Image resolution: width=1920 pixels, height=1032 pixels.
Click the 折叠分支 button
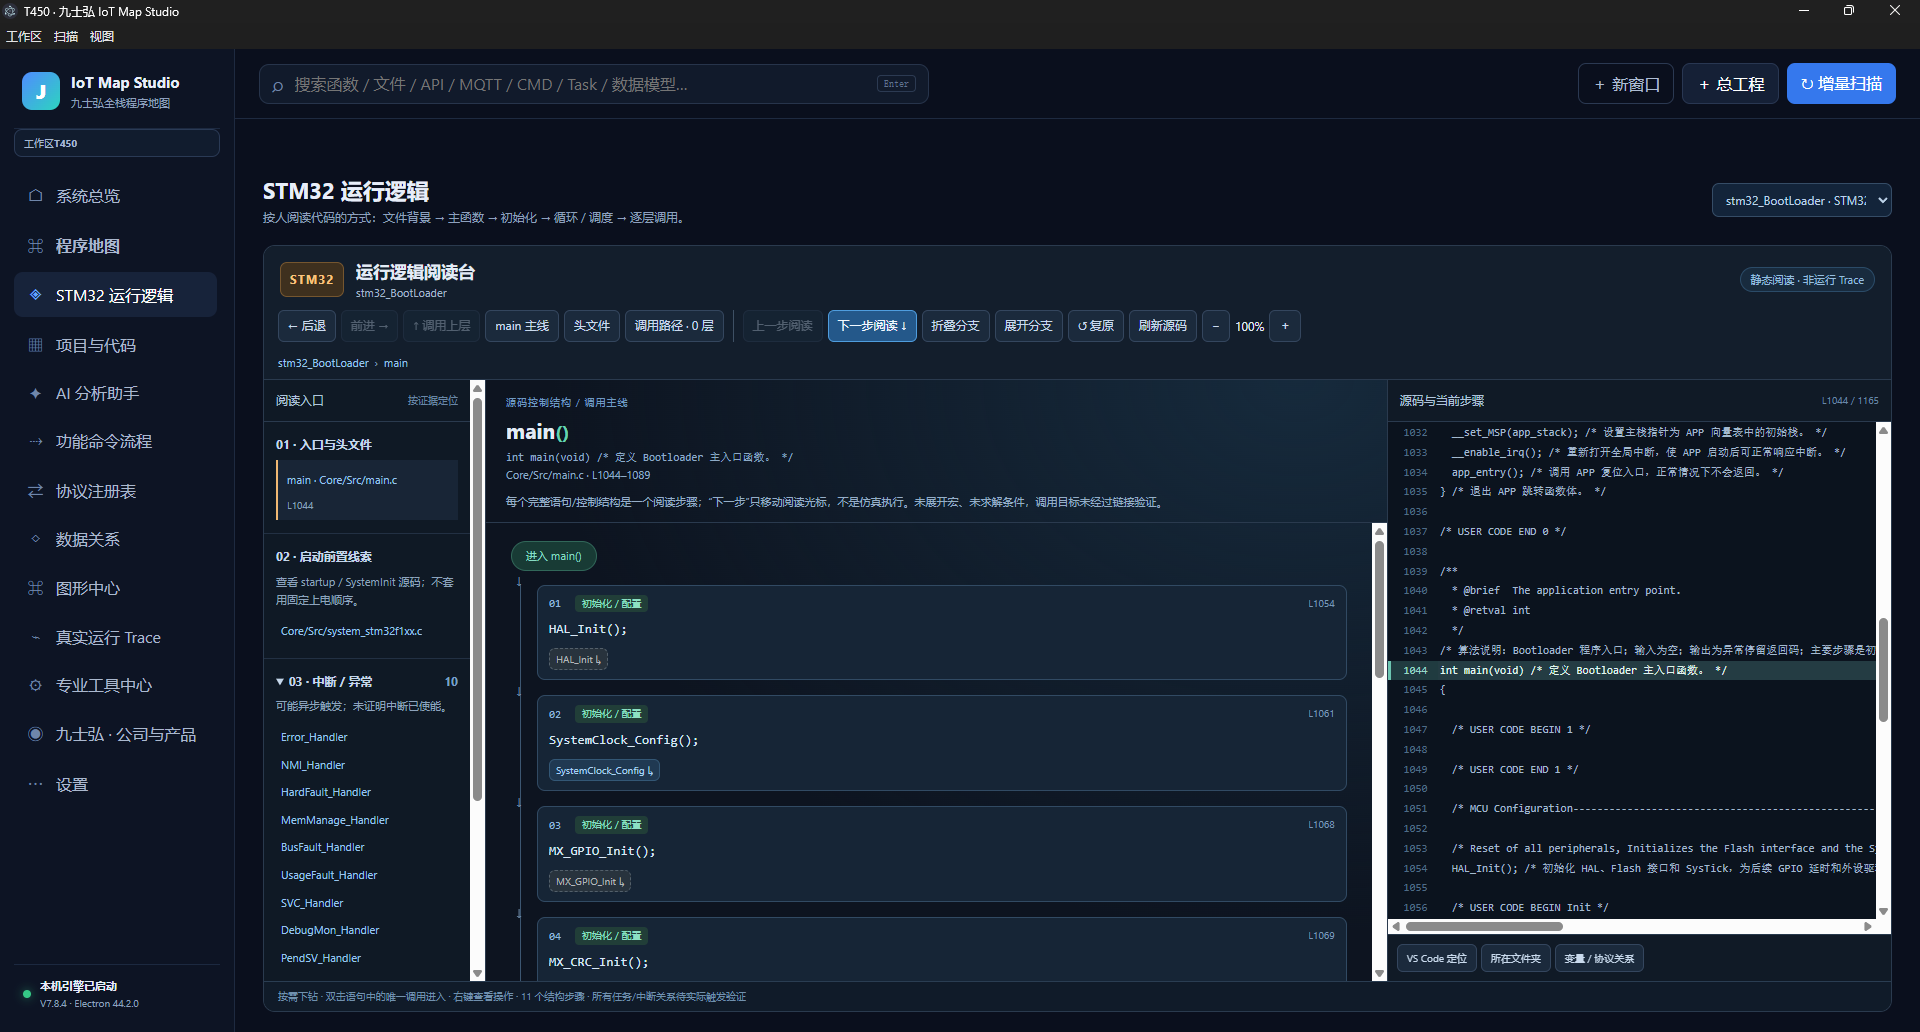click(955, 326)
